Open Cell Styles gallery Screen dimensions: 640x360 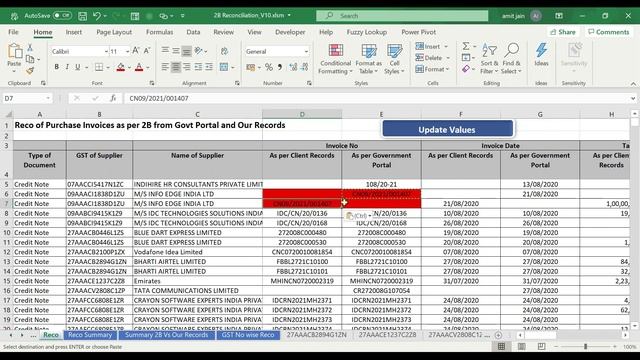tap(394, 59)
